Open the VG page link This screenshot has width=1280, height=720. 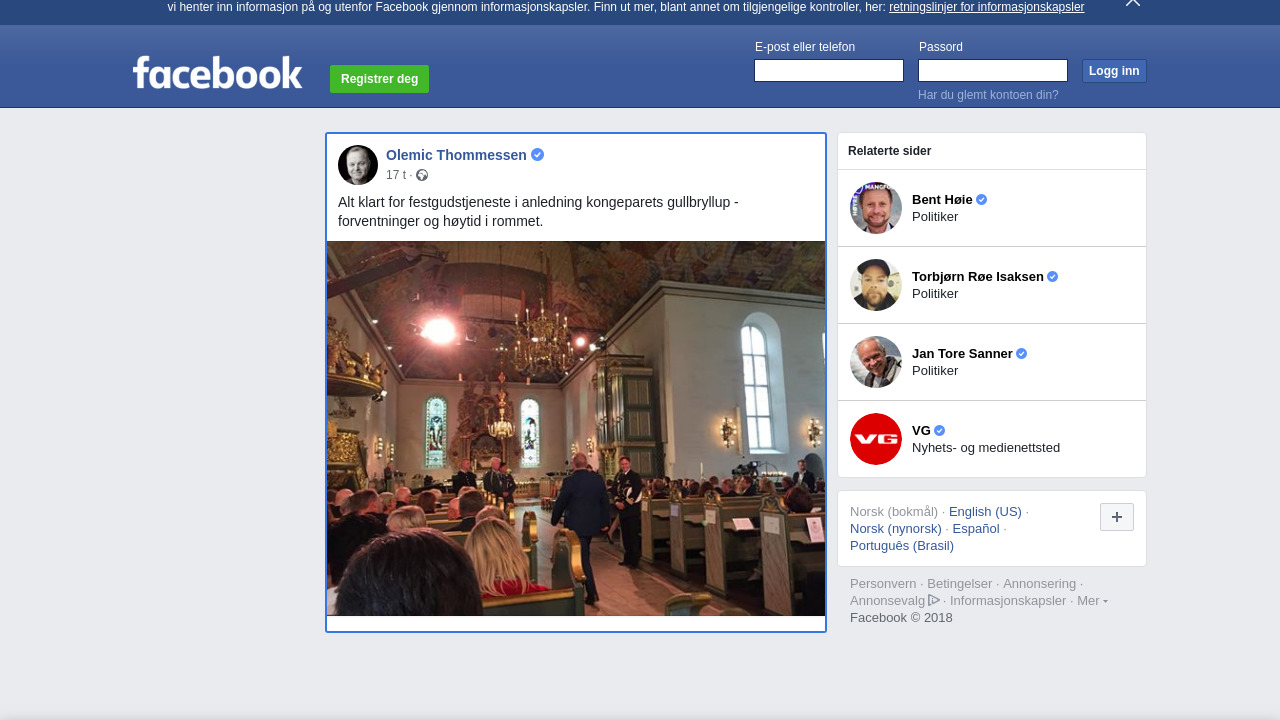(x=921, y=431)
